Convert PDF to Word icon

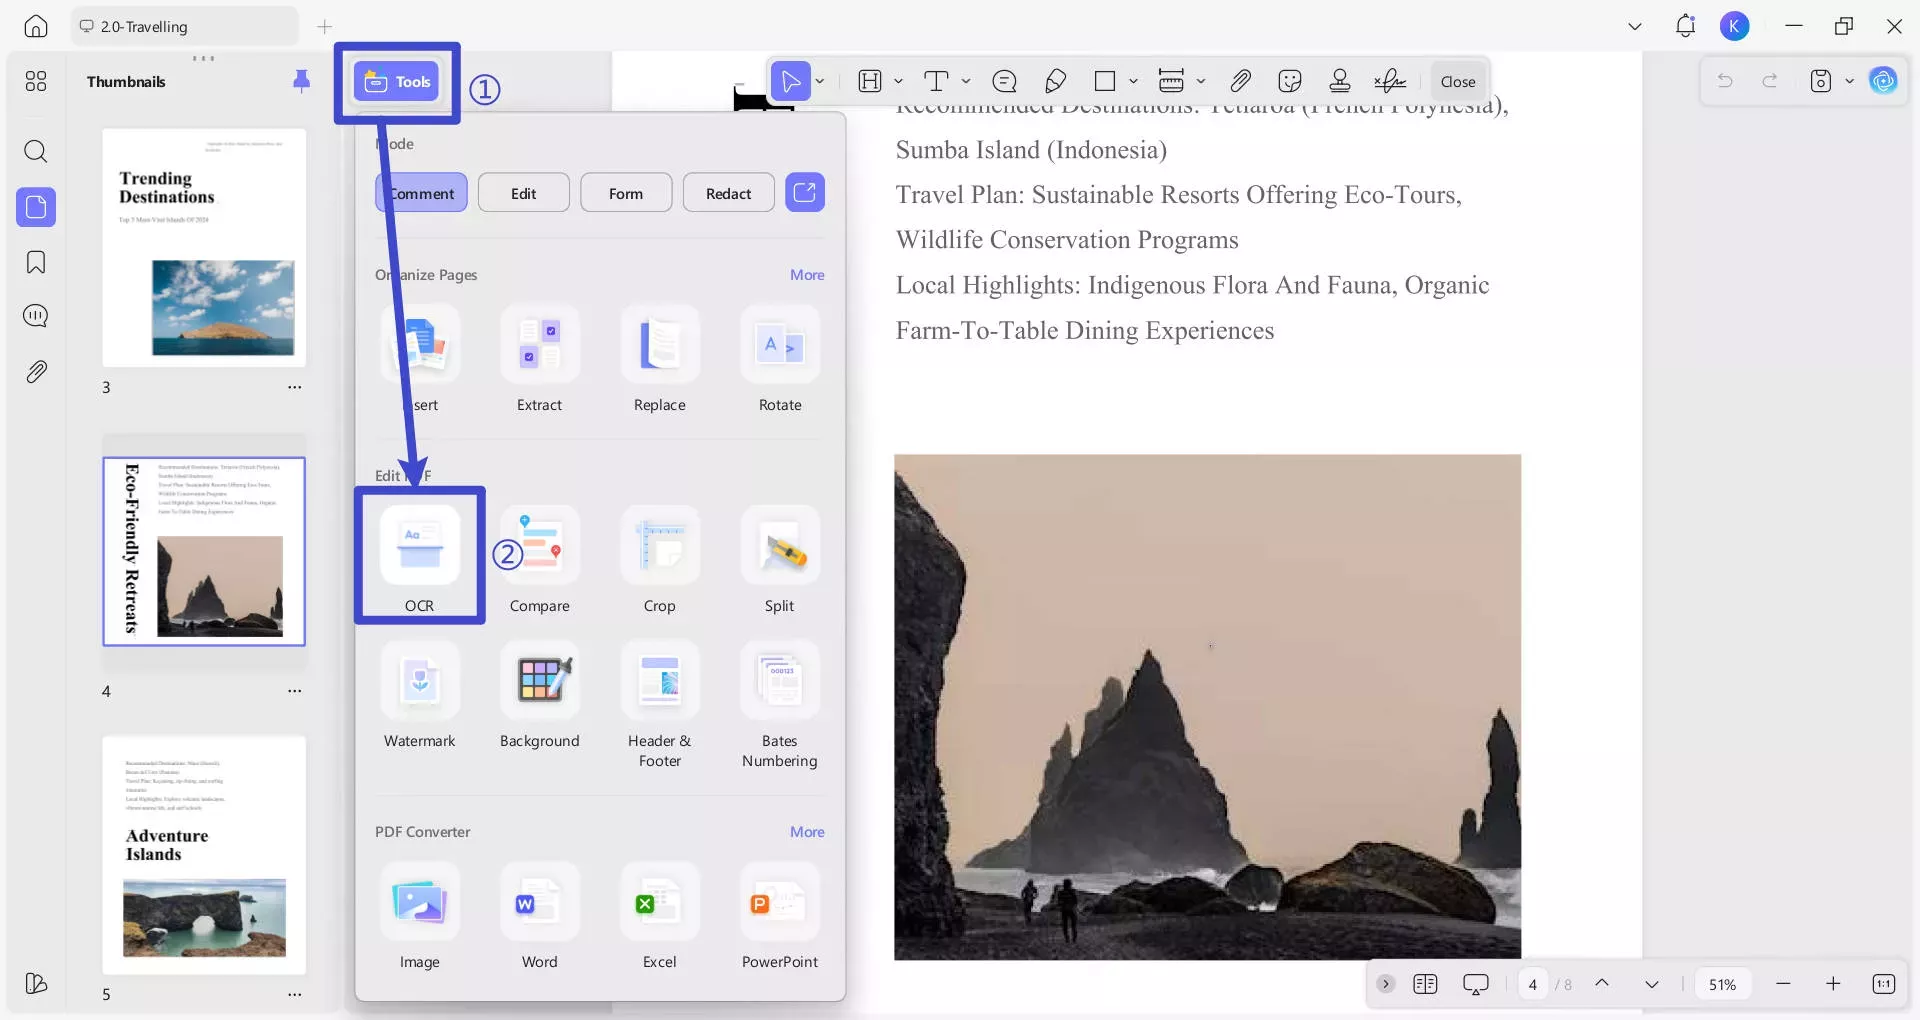tap(540, 904)
